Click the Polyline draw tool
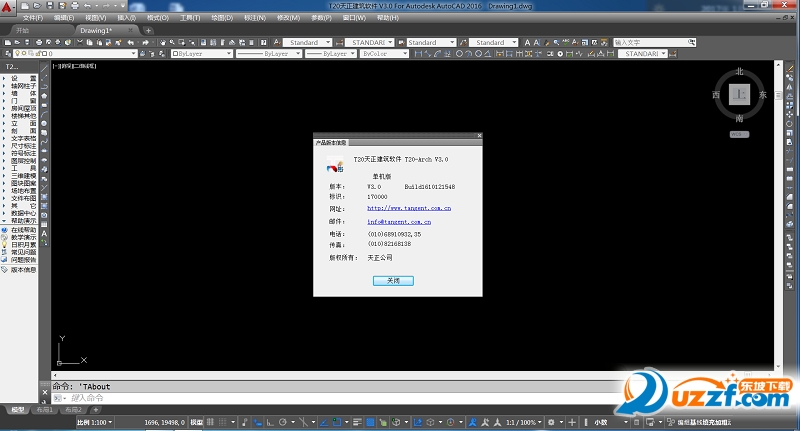 pyautogui.click(x=44, y=87)
